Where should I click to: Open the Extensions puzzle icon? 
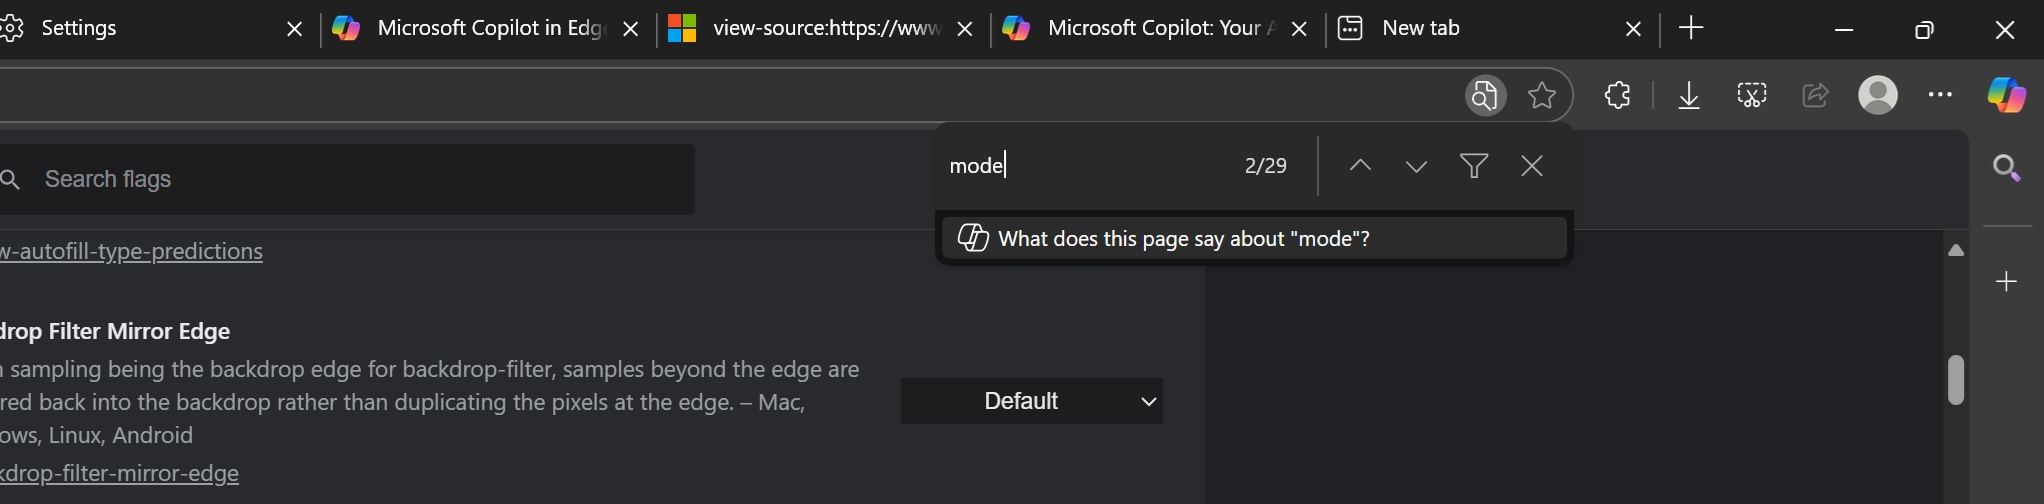click(1617, 96)
